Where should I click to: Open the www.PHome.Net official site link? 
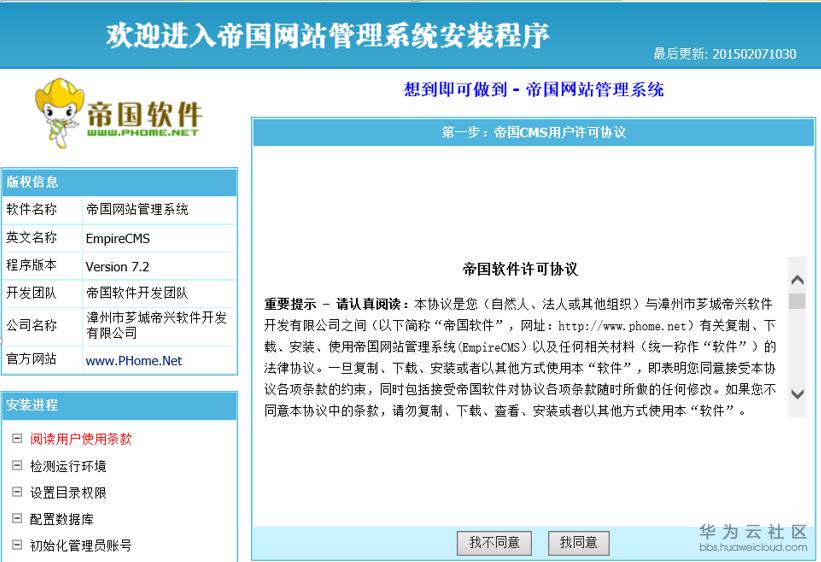(134, 361)
